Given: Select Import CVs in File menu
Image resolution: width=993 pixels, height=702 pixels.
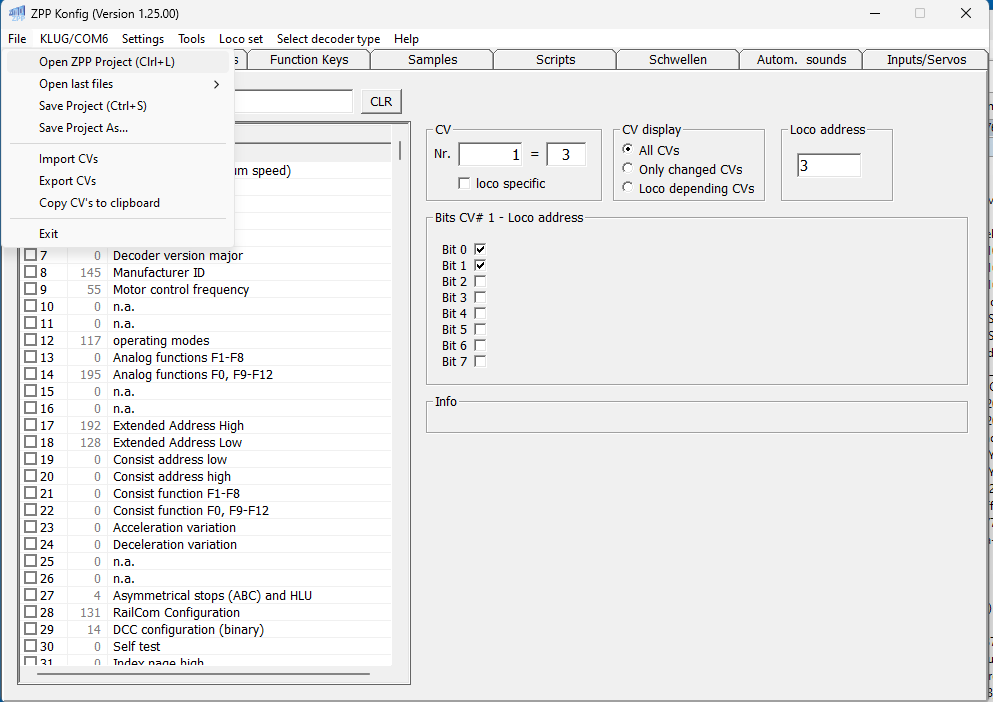Looking at the screenshot, I should click(x=68, y=159).
